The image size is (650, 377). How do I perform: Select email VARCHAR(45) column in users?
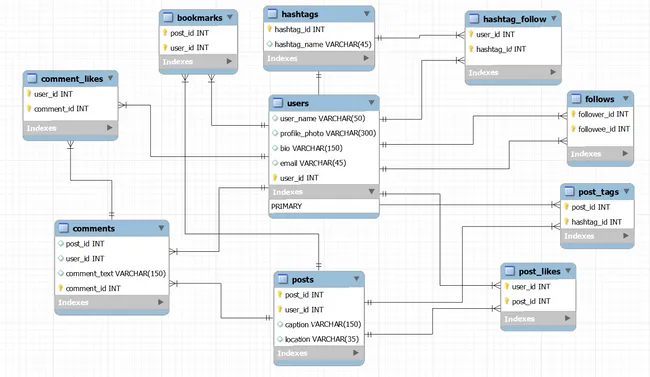(324, 163)
